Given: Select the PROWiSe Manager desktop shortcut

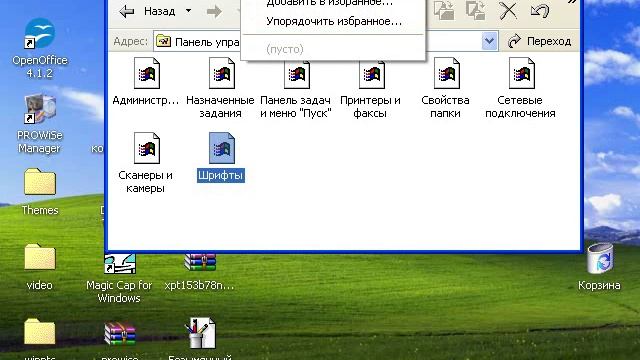Looking at the screenshot, I should [x=40, y=124].
